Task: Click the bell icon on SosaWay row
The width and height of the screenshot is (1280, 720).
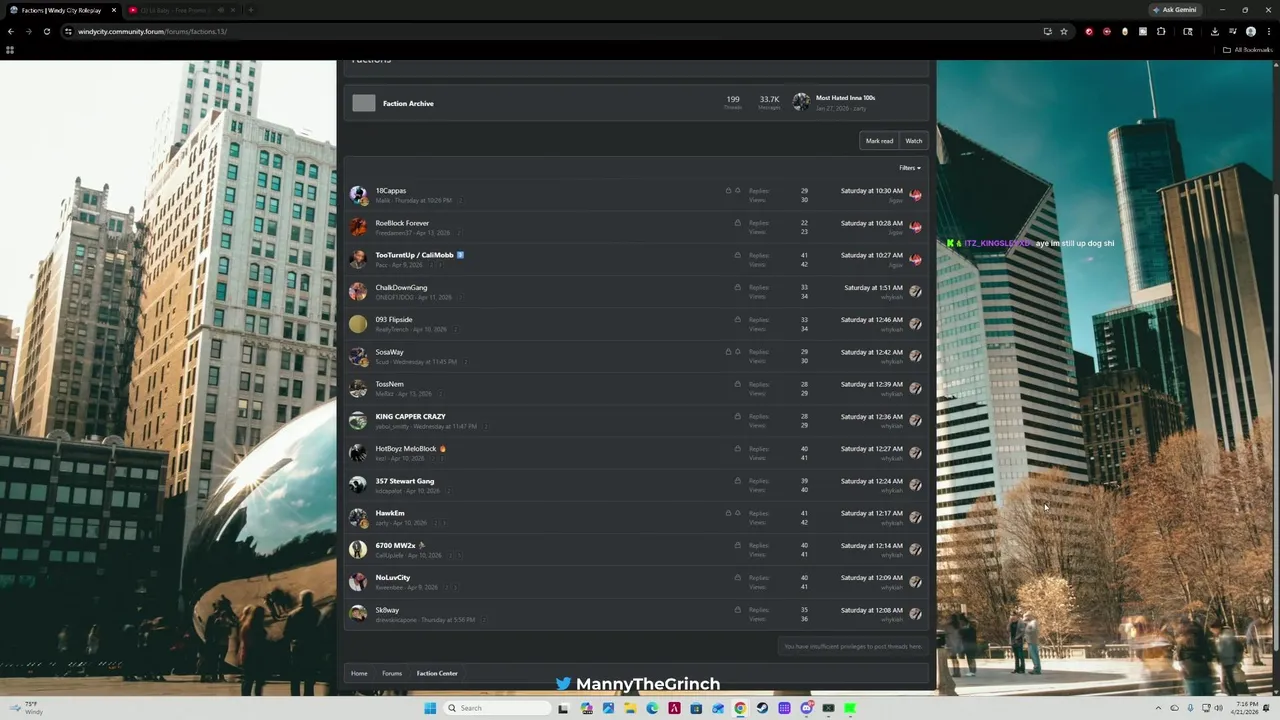Action: coord(738,352)
